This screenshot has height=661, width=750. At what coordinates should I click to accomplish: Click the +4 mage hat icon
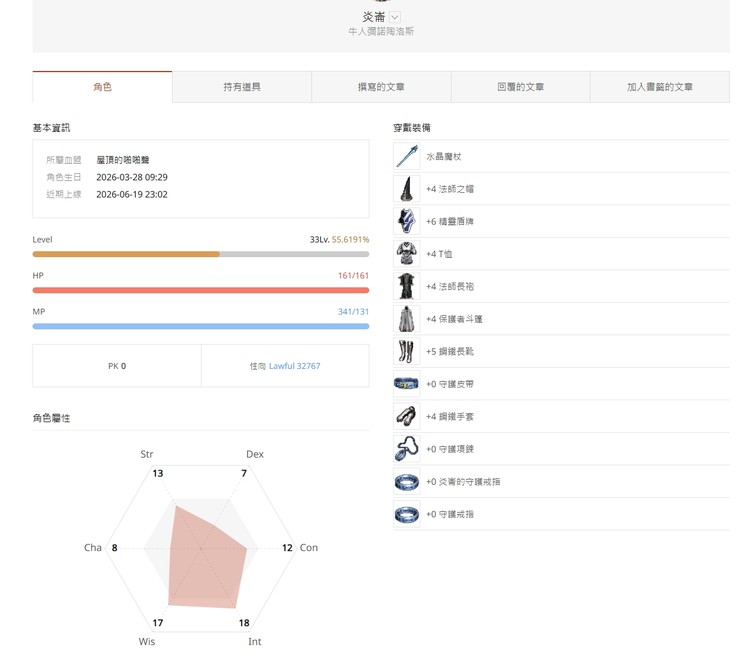pos(407,189)
